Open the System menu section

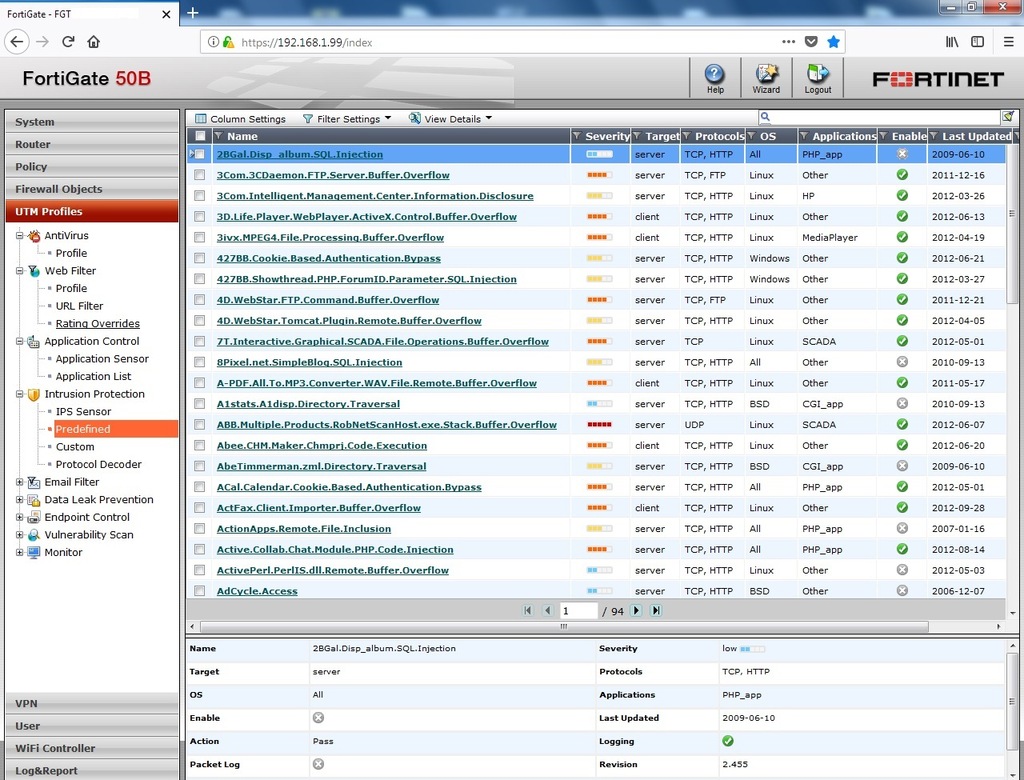tap(91, 122)
